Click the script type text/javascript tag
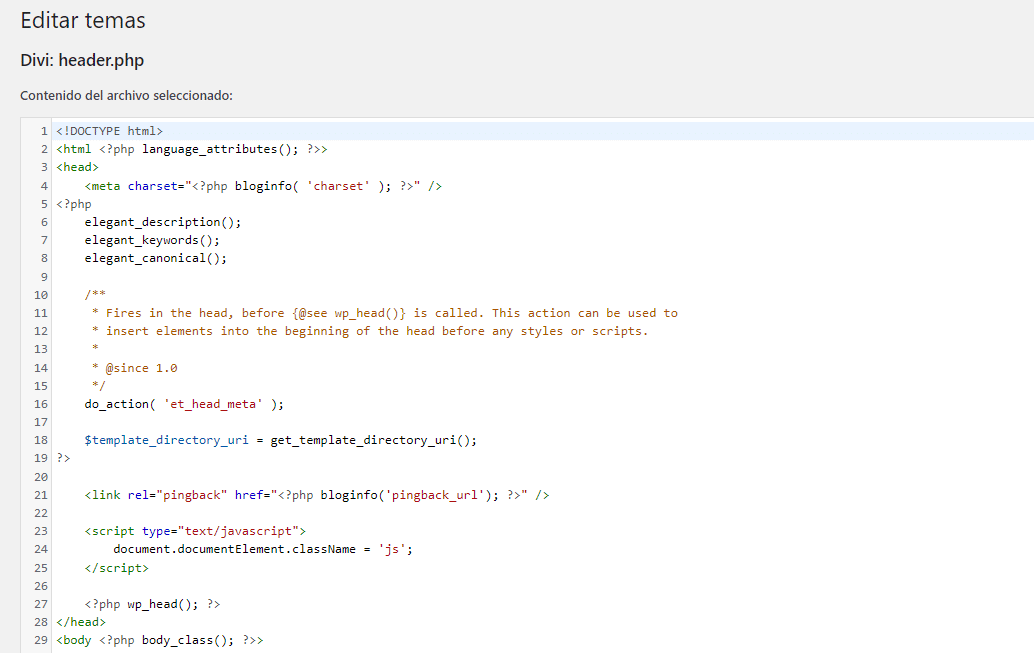Image resolution: width=1034 pixels, height=653 pixels. click(195, 532)
